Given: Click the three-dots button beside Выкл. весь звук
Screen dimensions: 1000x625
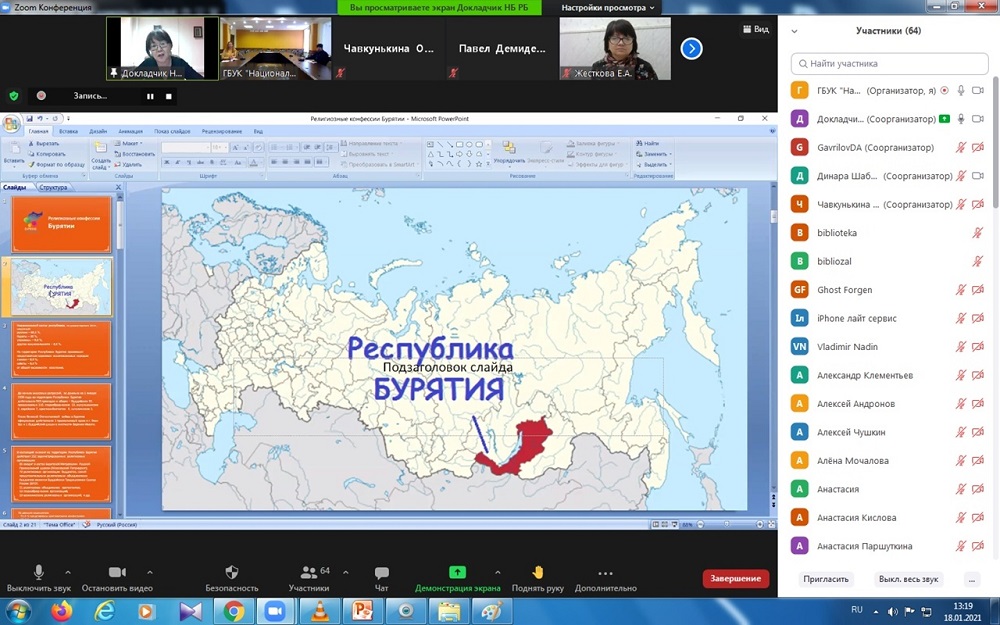Looking at the screenshot, I should [x=972, y=579].
